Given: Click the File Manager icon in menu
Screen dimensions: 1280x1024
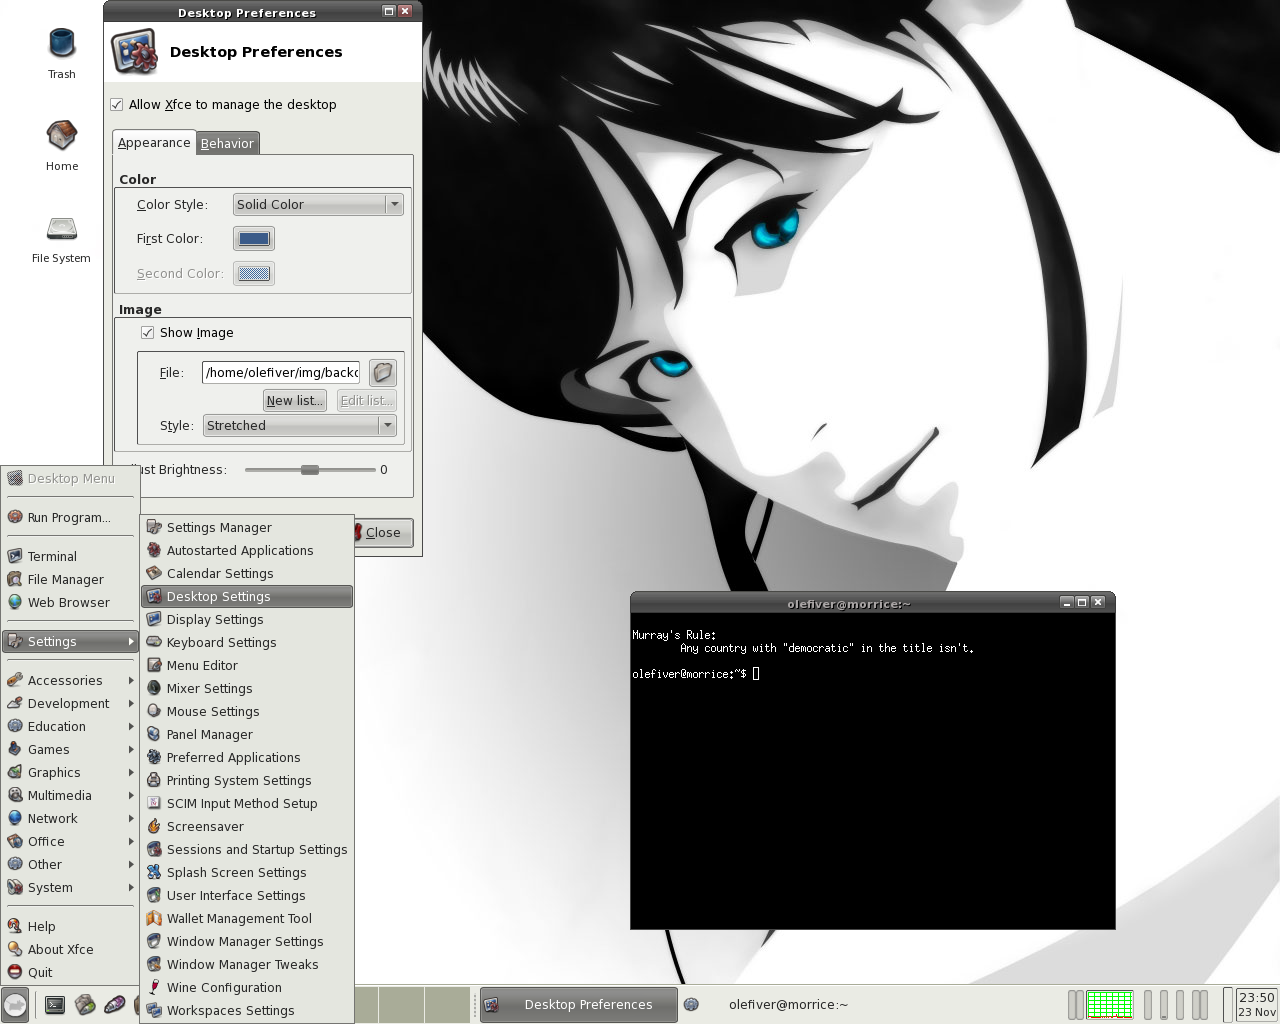Looking at the screenshot, I should pos(15,579).
